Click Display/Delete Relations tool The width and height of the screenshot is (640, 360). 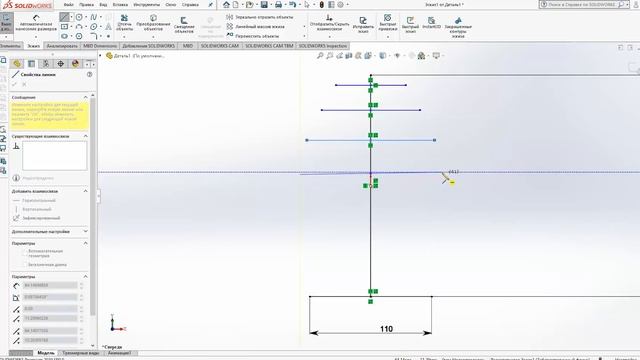tap(329, 23)
